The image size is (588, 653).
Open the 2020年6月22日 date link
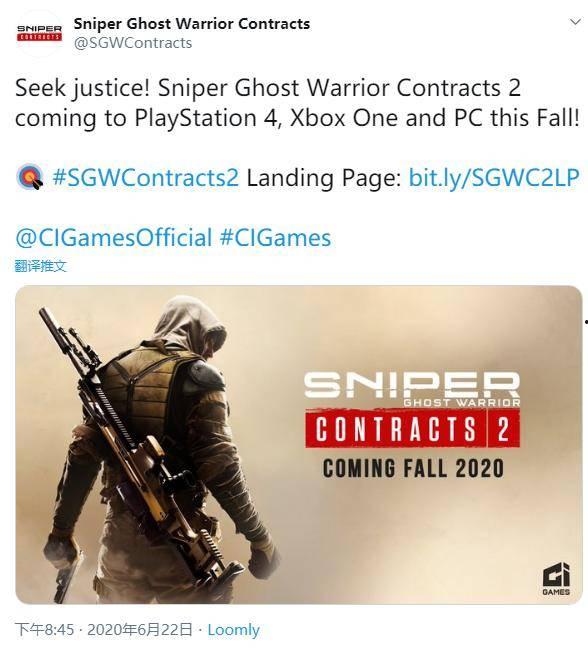tap(140, 630)
